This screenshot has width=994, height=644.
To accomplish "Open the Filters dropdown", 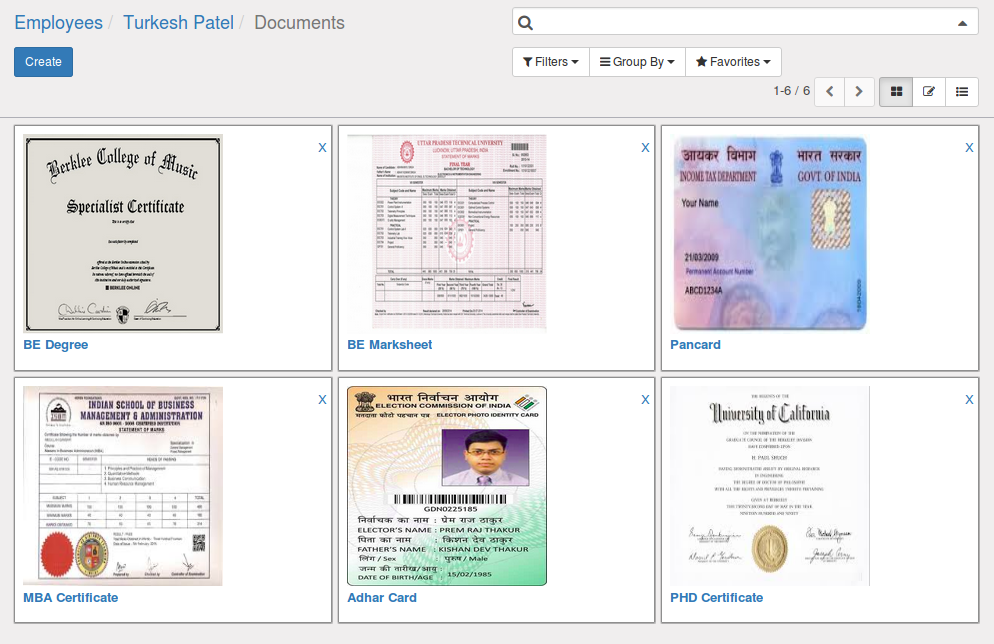I will [551, 62].
